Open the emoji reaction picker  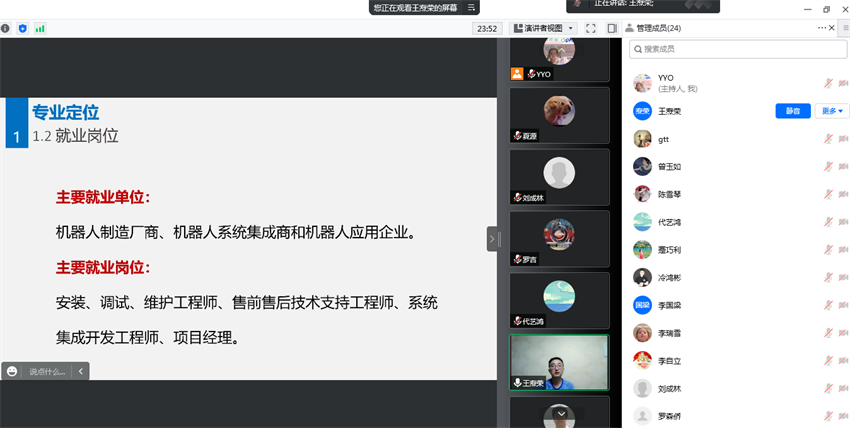tap(12, 371)
